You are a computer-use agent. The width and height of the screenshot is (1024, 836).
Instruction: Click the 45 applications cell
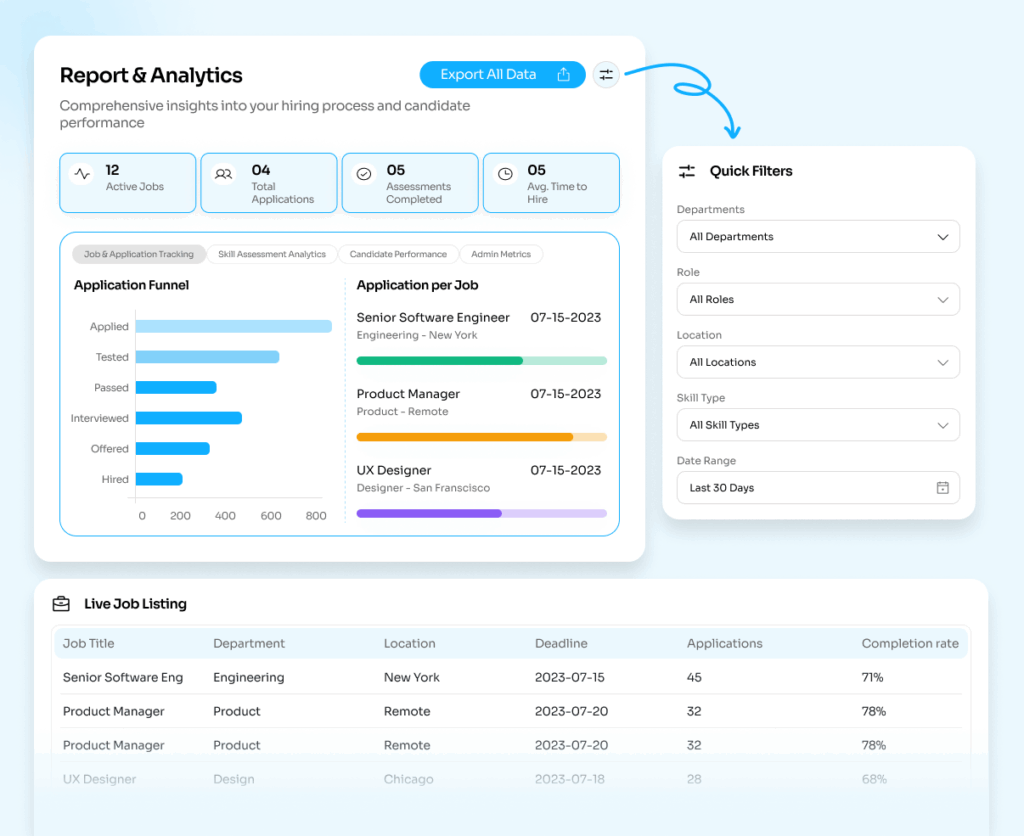click(x=694, y=677)
